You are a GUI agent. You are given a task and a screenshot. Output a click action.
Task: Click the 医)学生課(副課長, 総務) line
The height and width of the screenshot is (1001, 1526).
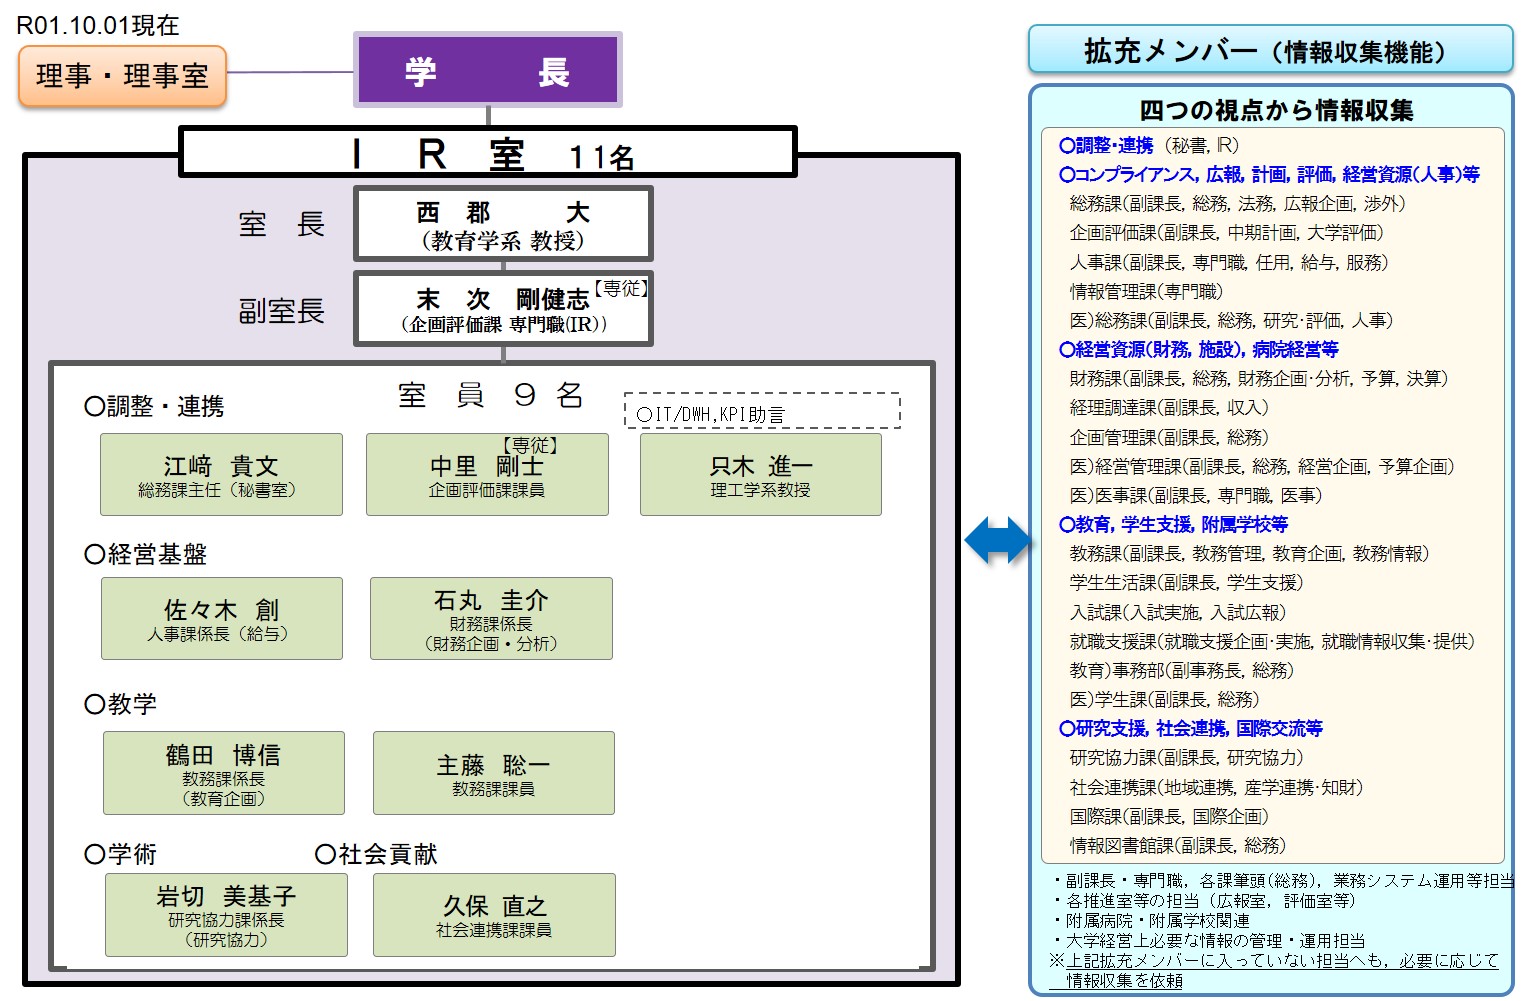coord(1164,700)
